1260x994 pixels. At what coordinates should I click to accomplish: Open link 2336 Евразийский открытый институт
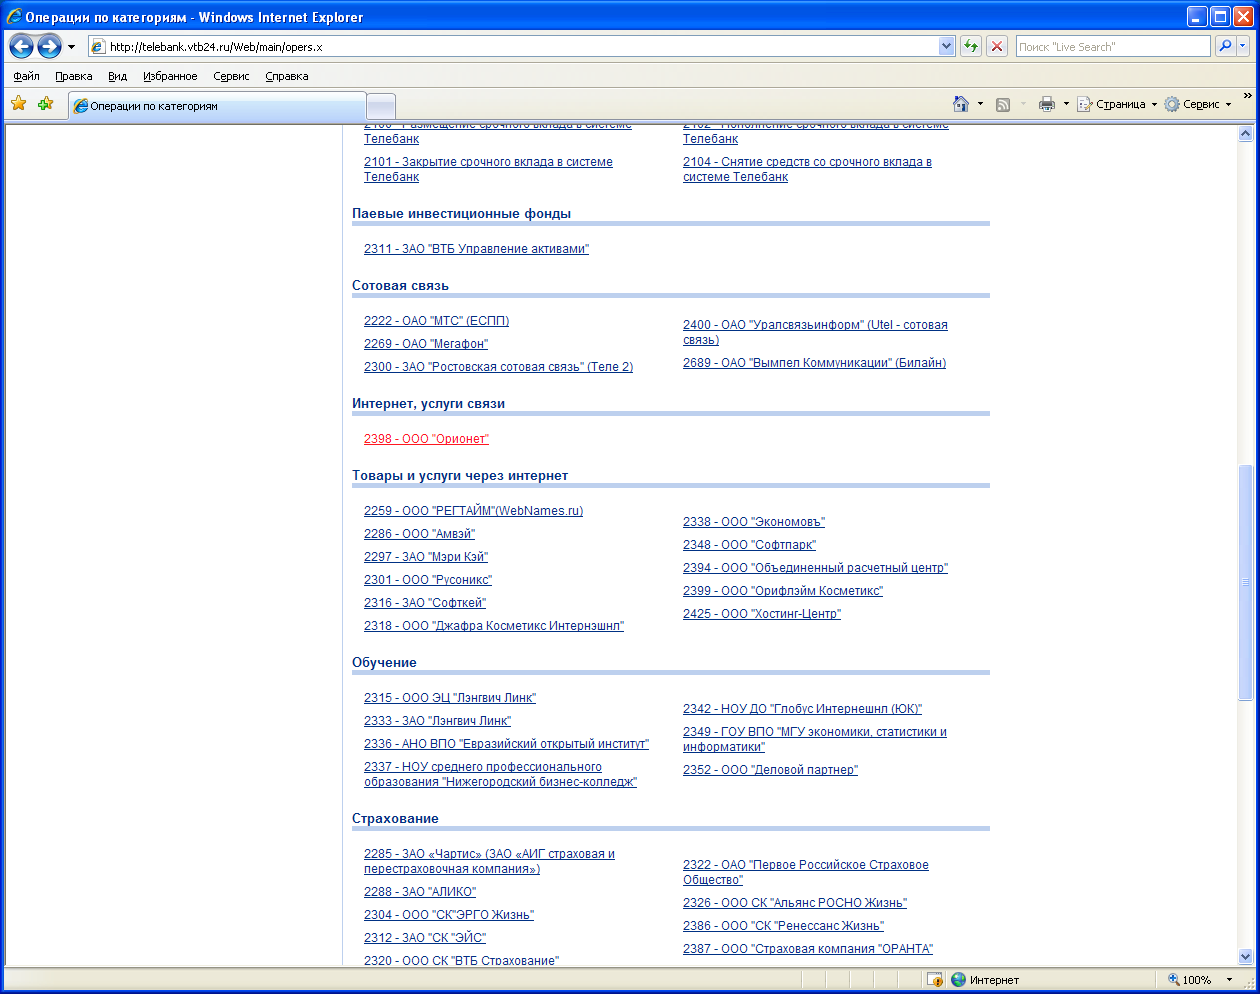coord(506,744)
